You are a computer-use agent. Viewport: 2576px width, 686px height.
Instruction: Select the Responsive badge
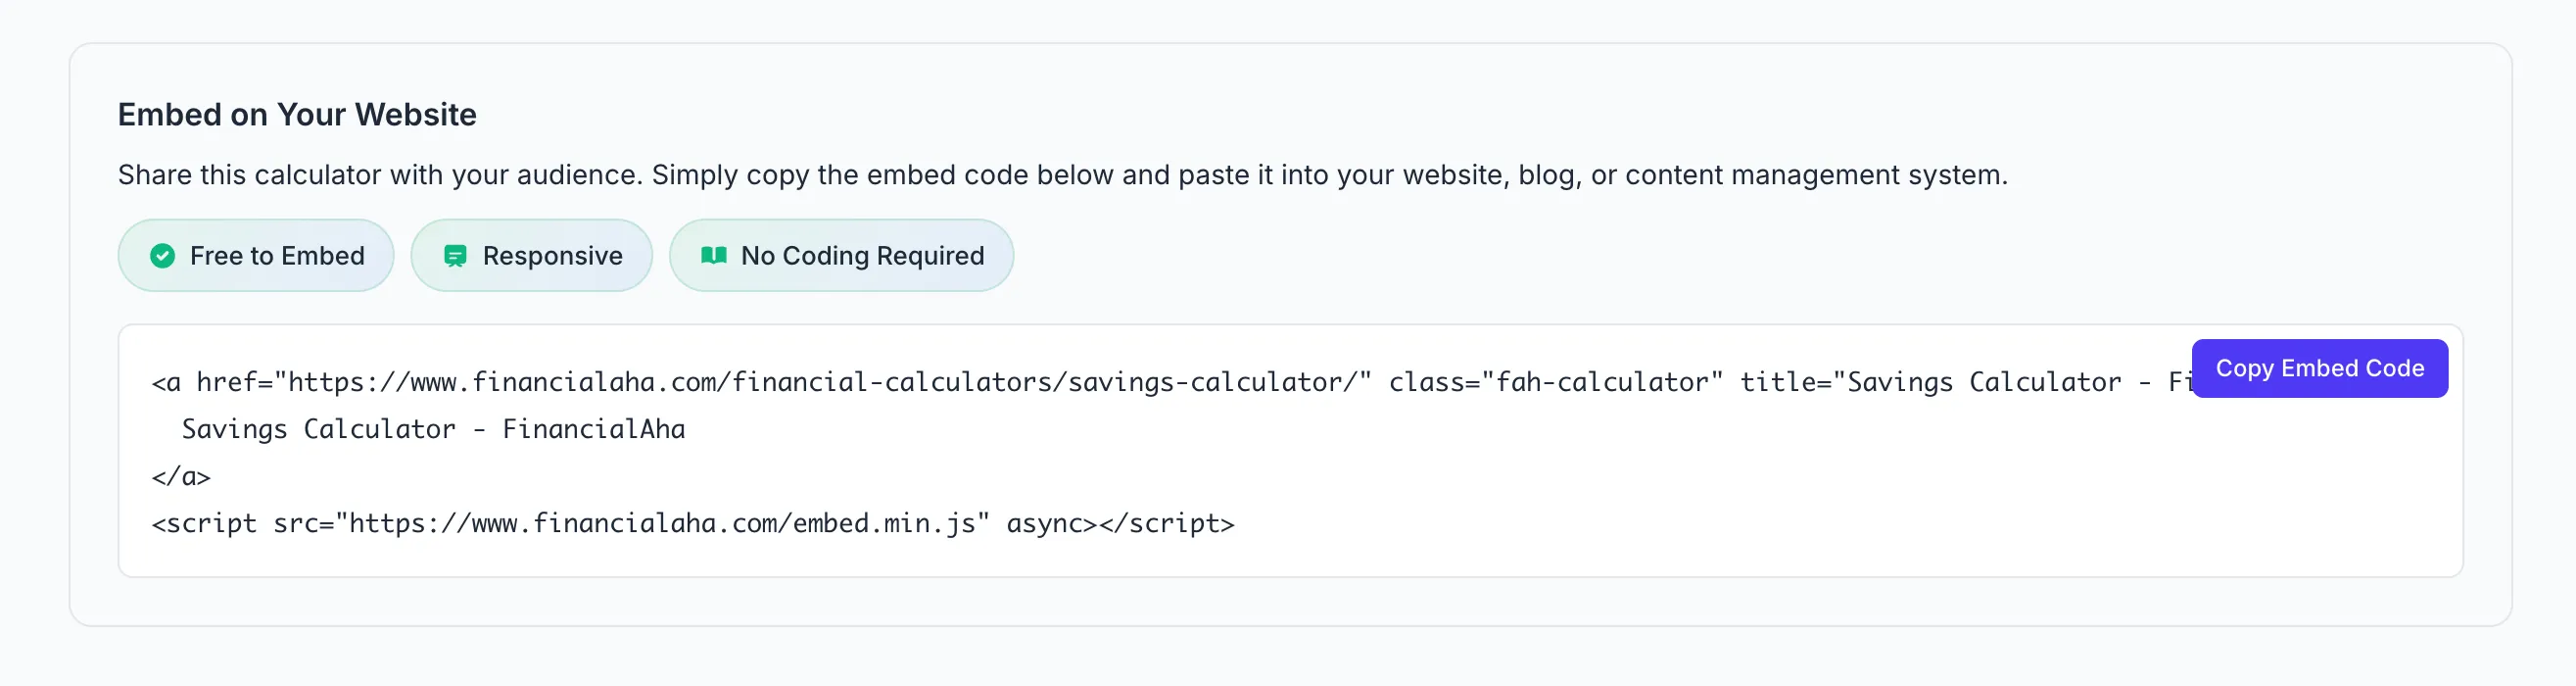click(x=531, y=255)
